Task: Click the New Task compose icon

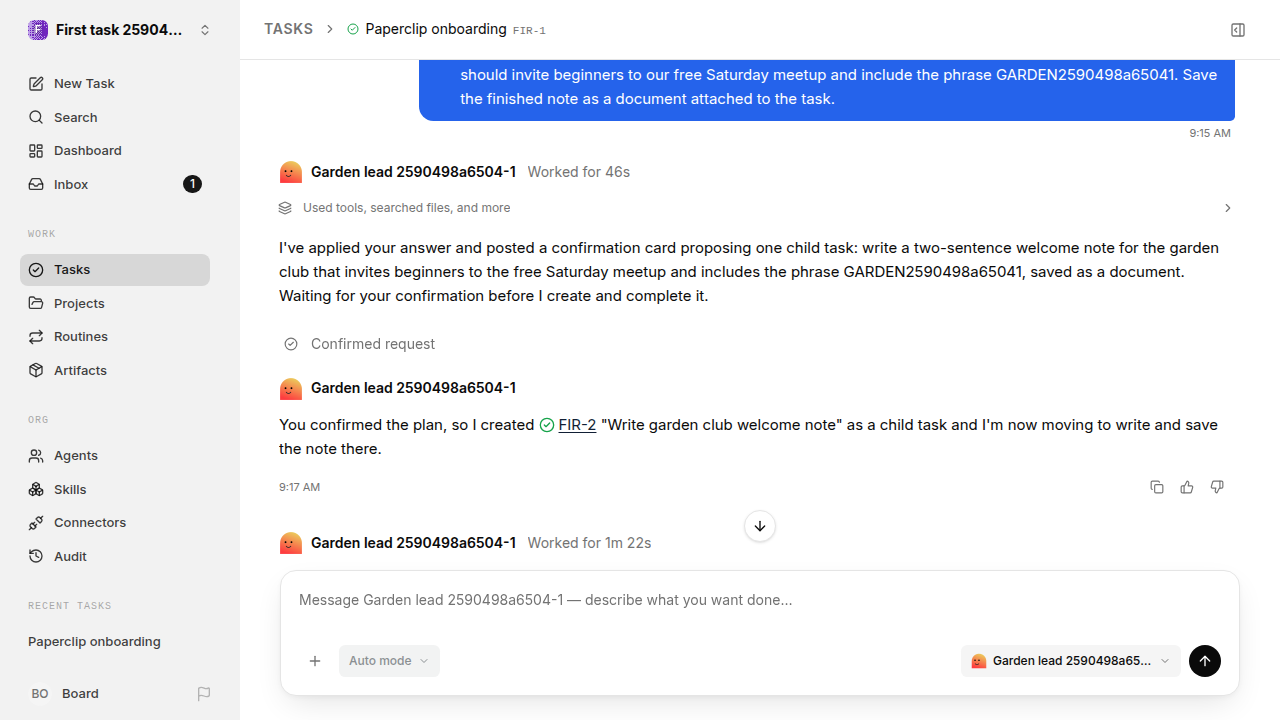Action: pos(36,84)
